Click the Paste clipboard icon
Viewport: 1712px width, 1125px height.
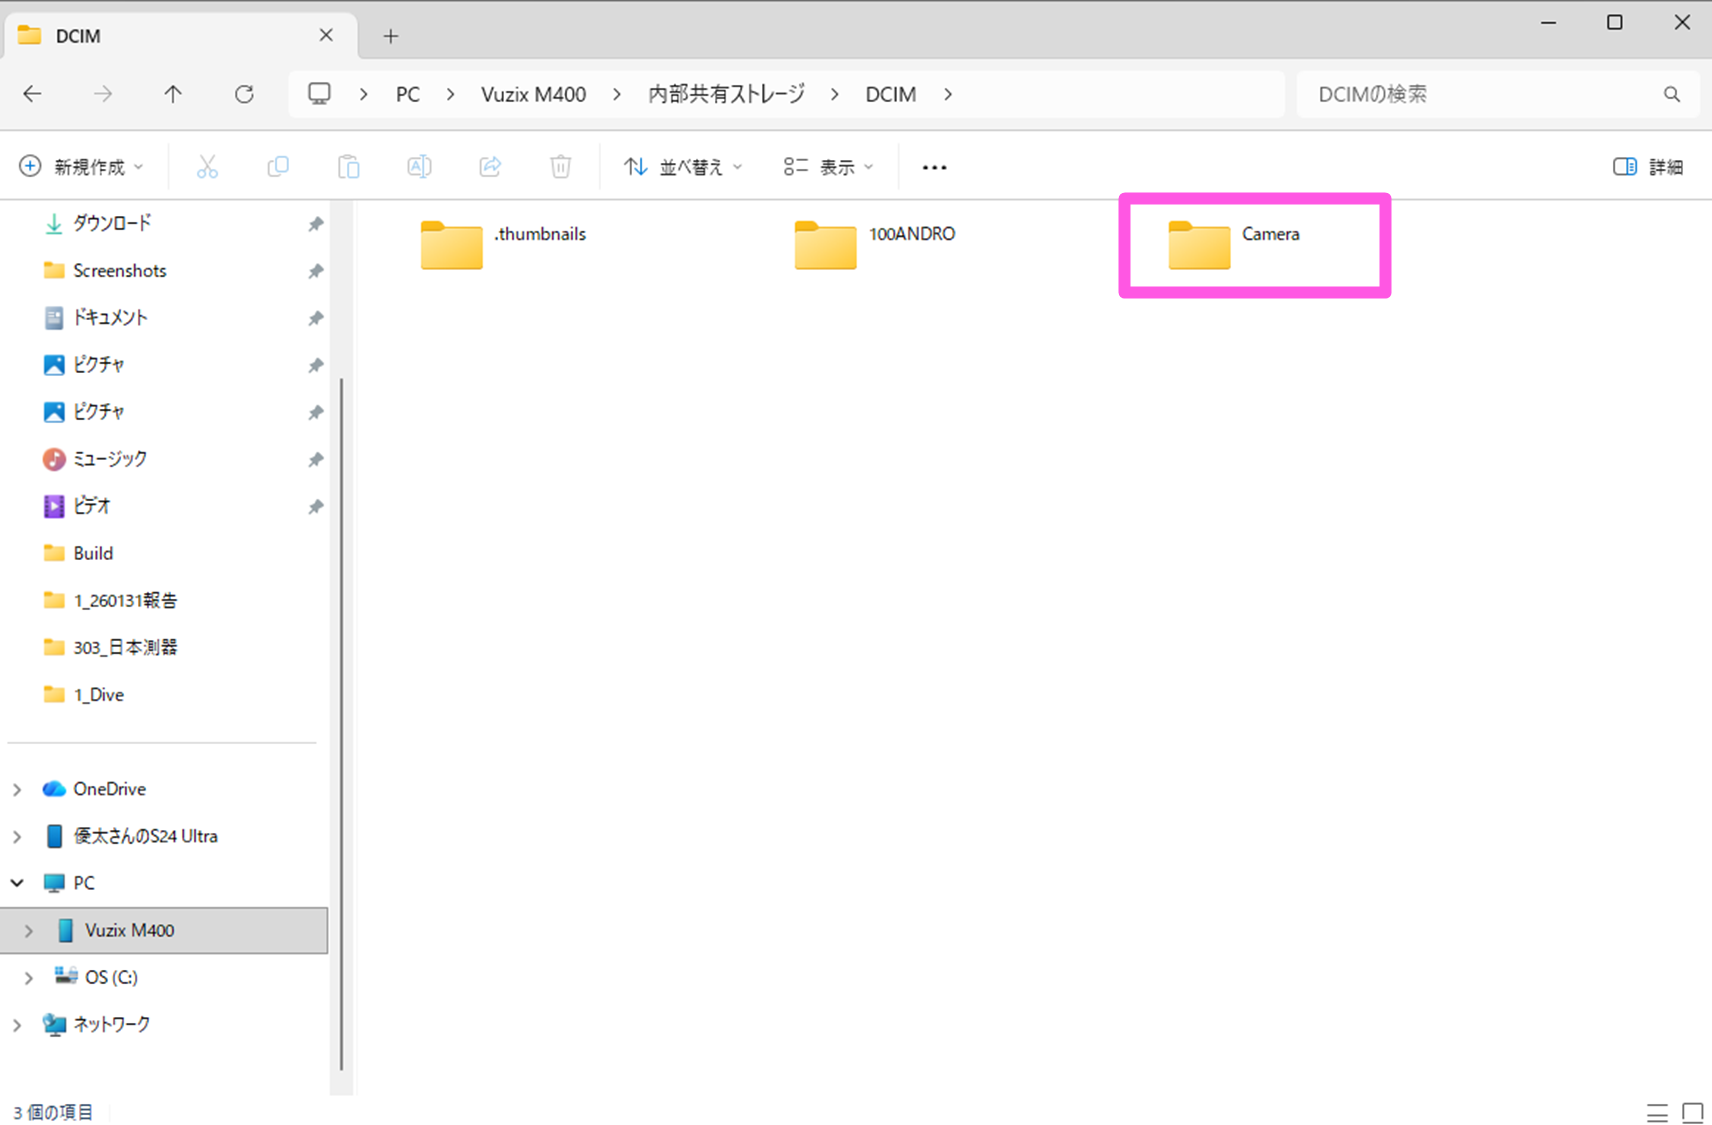point(348,167)
